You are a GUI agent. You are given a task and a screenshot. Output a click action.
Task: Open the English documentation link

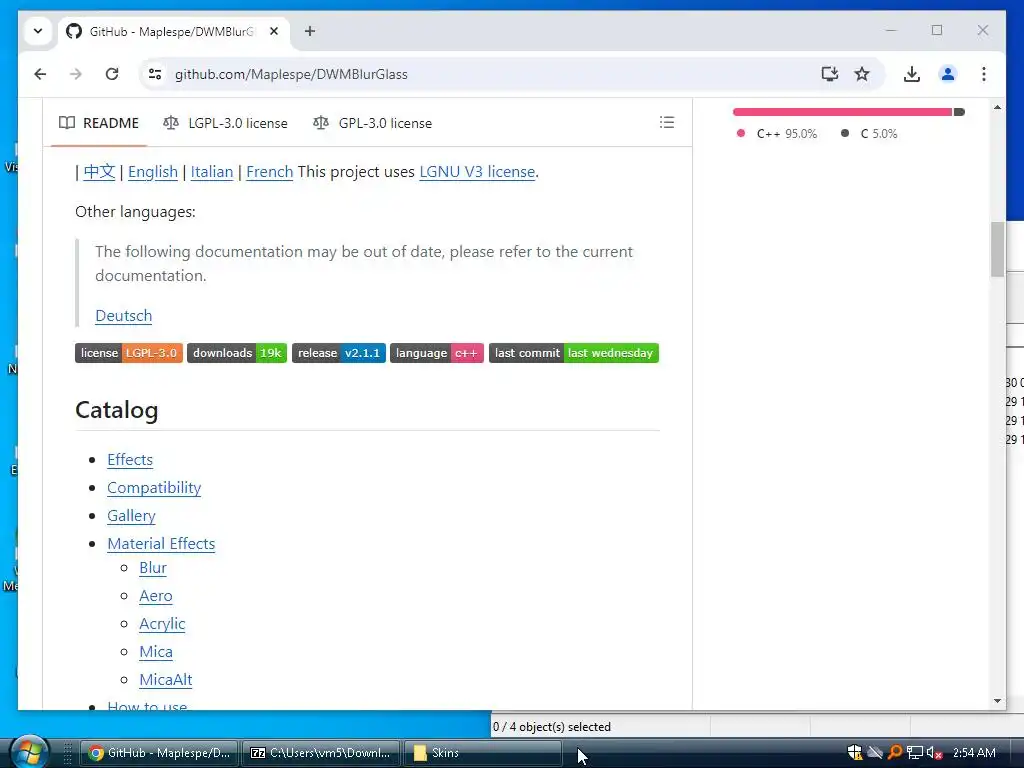pos(153,172)
